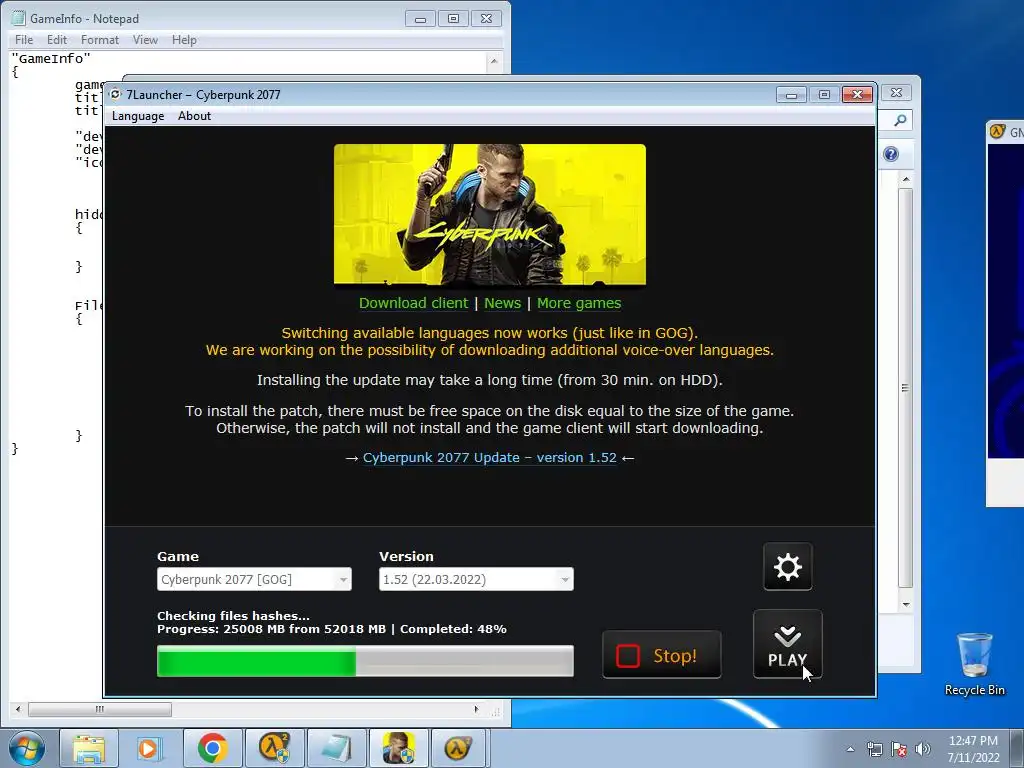Click the Notepad title bar icon
Screen dimensions: 1024x768
point(19,18)
